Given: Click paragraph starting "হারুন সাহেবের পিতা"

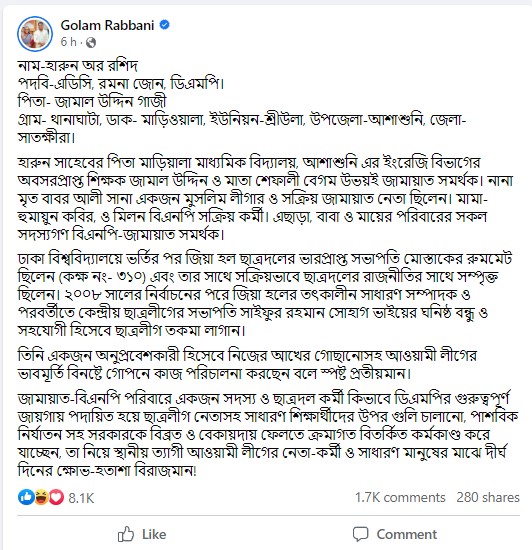Looking at the screenshot, I should click(x=265, y=198).
